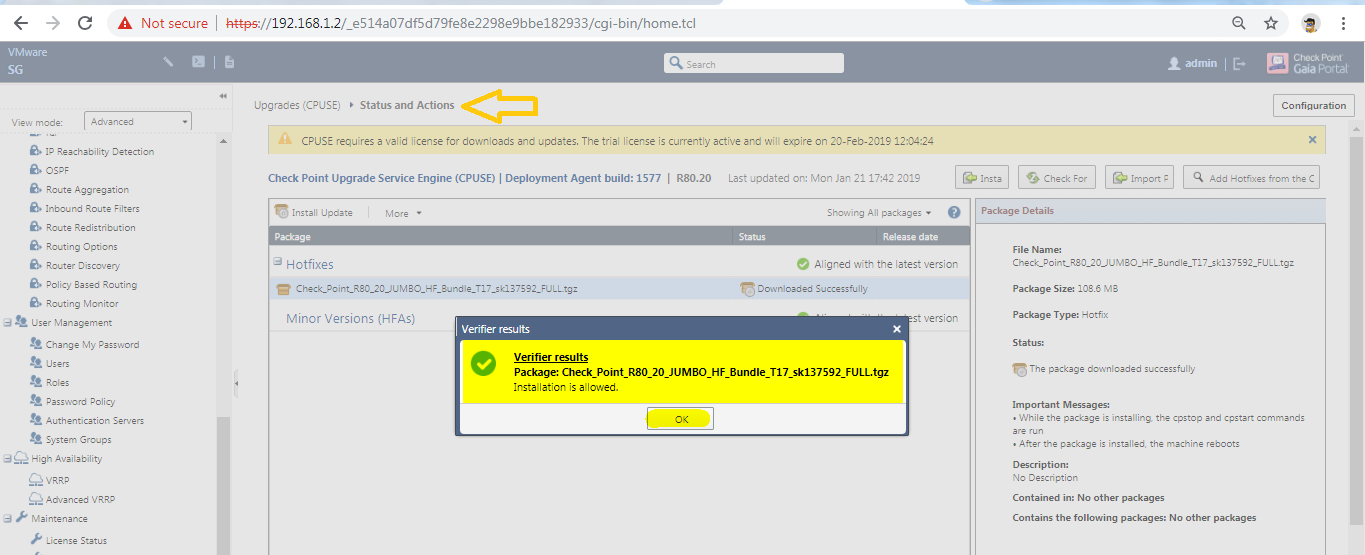Click the Install Update toolbar button

(x=314, y=212)
